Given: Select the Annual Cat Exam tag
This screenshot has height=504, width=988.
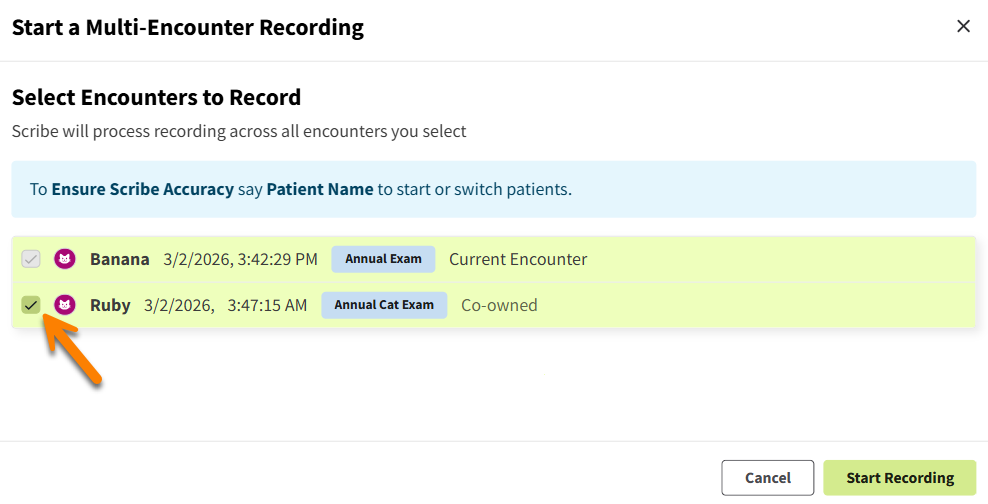Looking at the screenshot, I should pos(384,305).
